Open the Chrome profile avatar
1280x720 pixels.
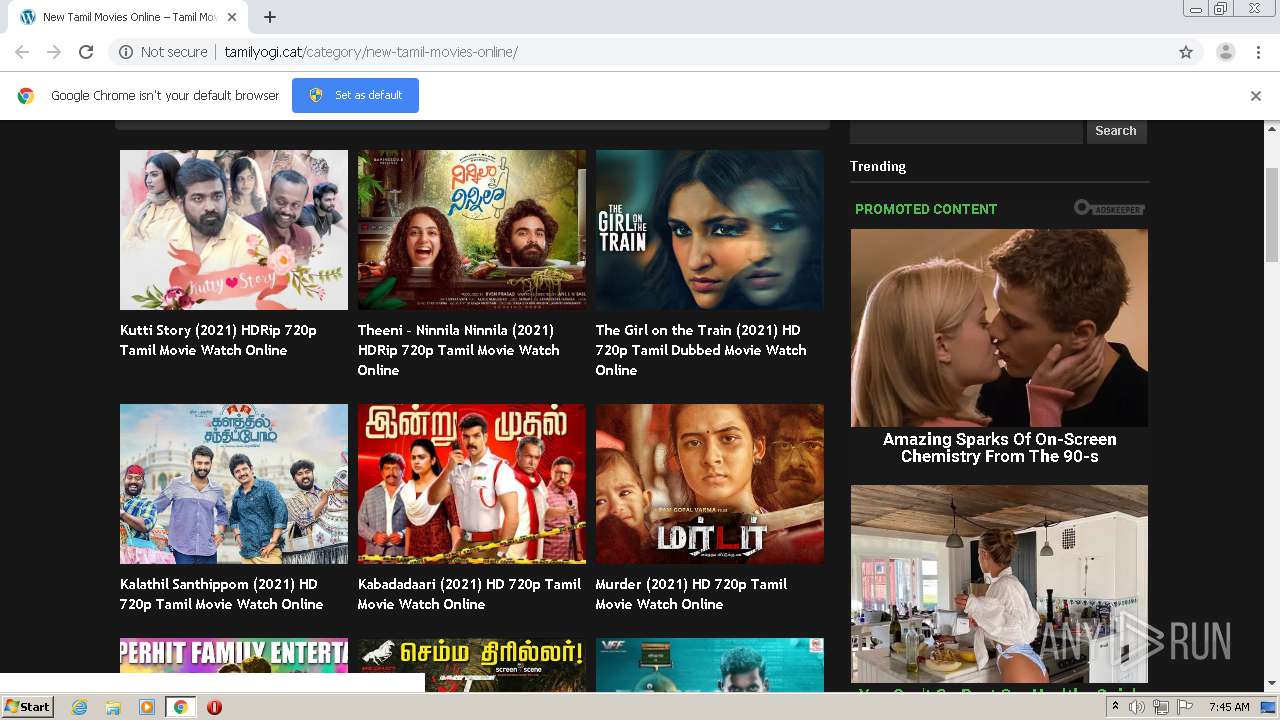1225,52
